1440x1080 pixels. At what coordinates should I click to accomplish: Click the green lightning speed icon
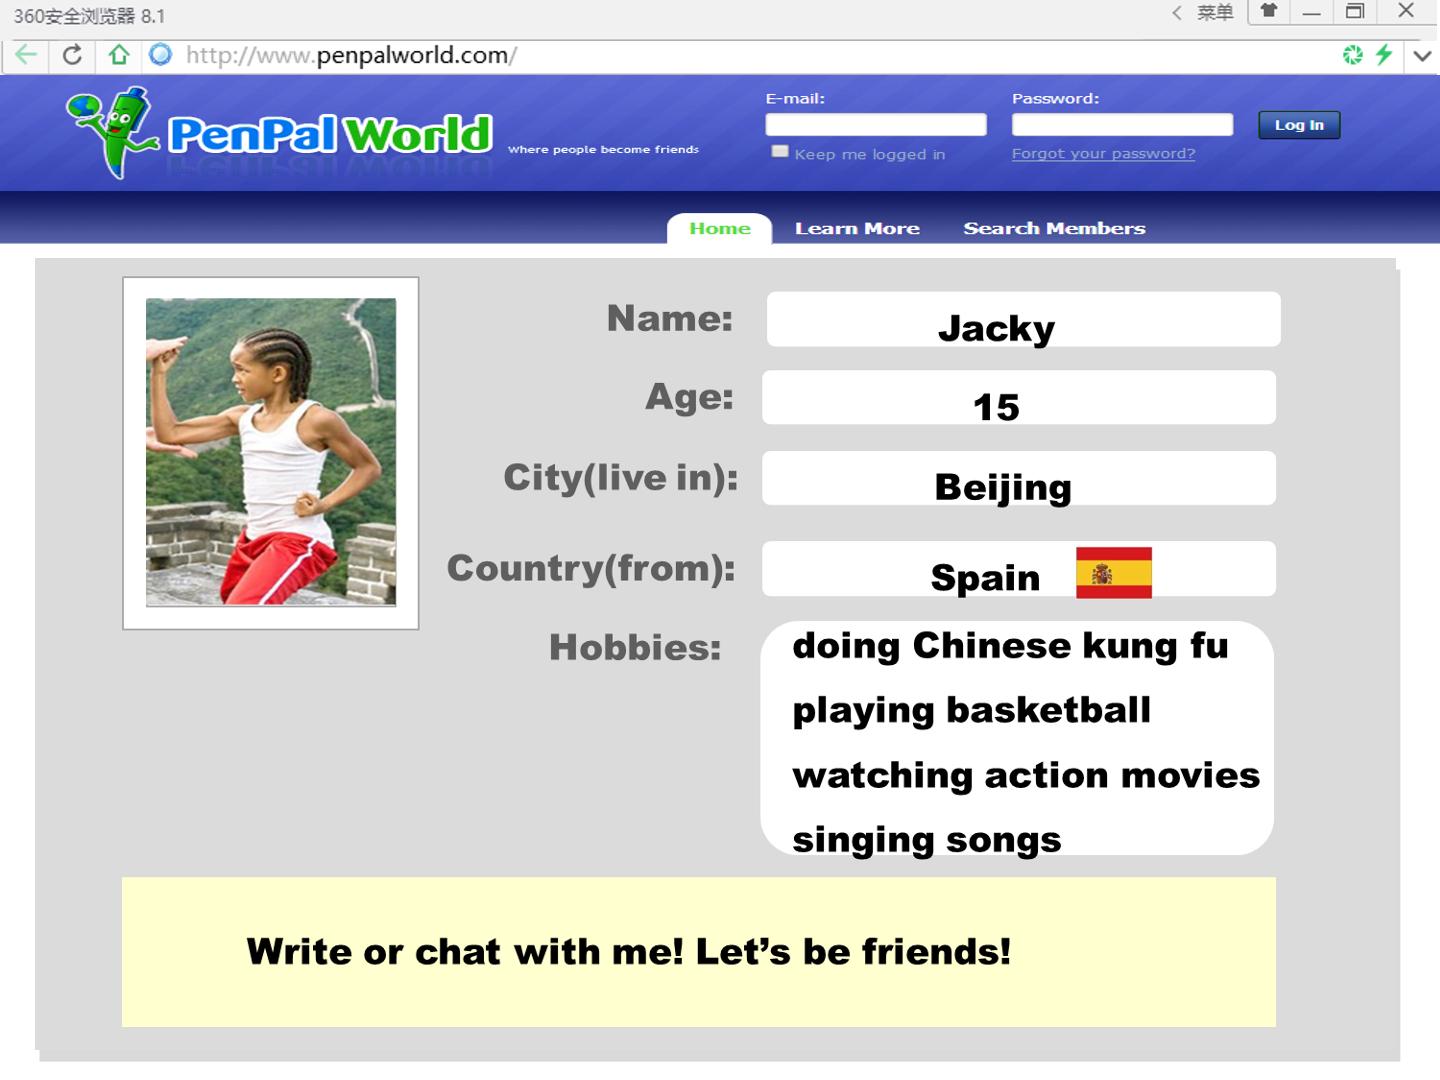1384,55
